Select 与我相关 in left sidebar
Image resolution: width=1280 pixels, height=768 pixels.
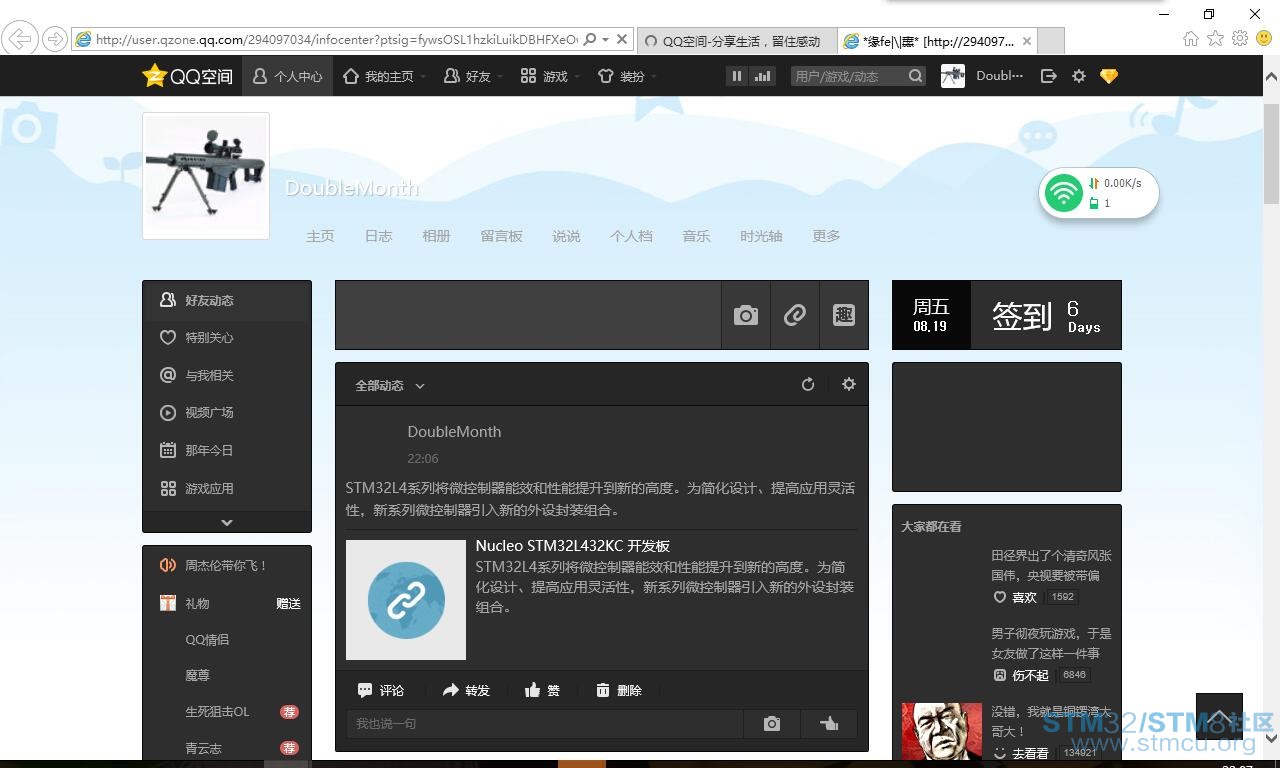click(x=227, y=375)
